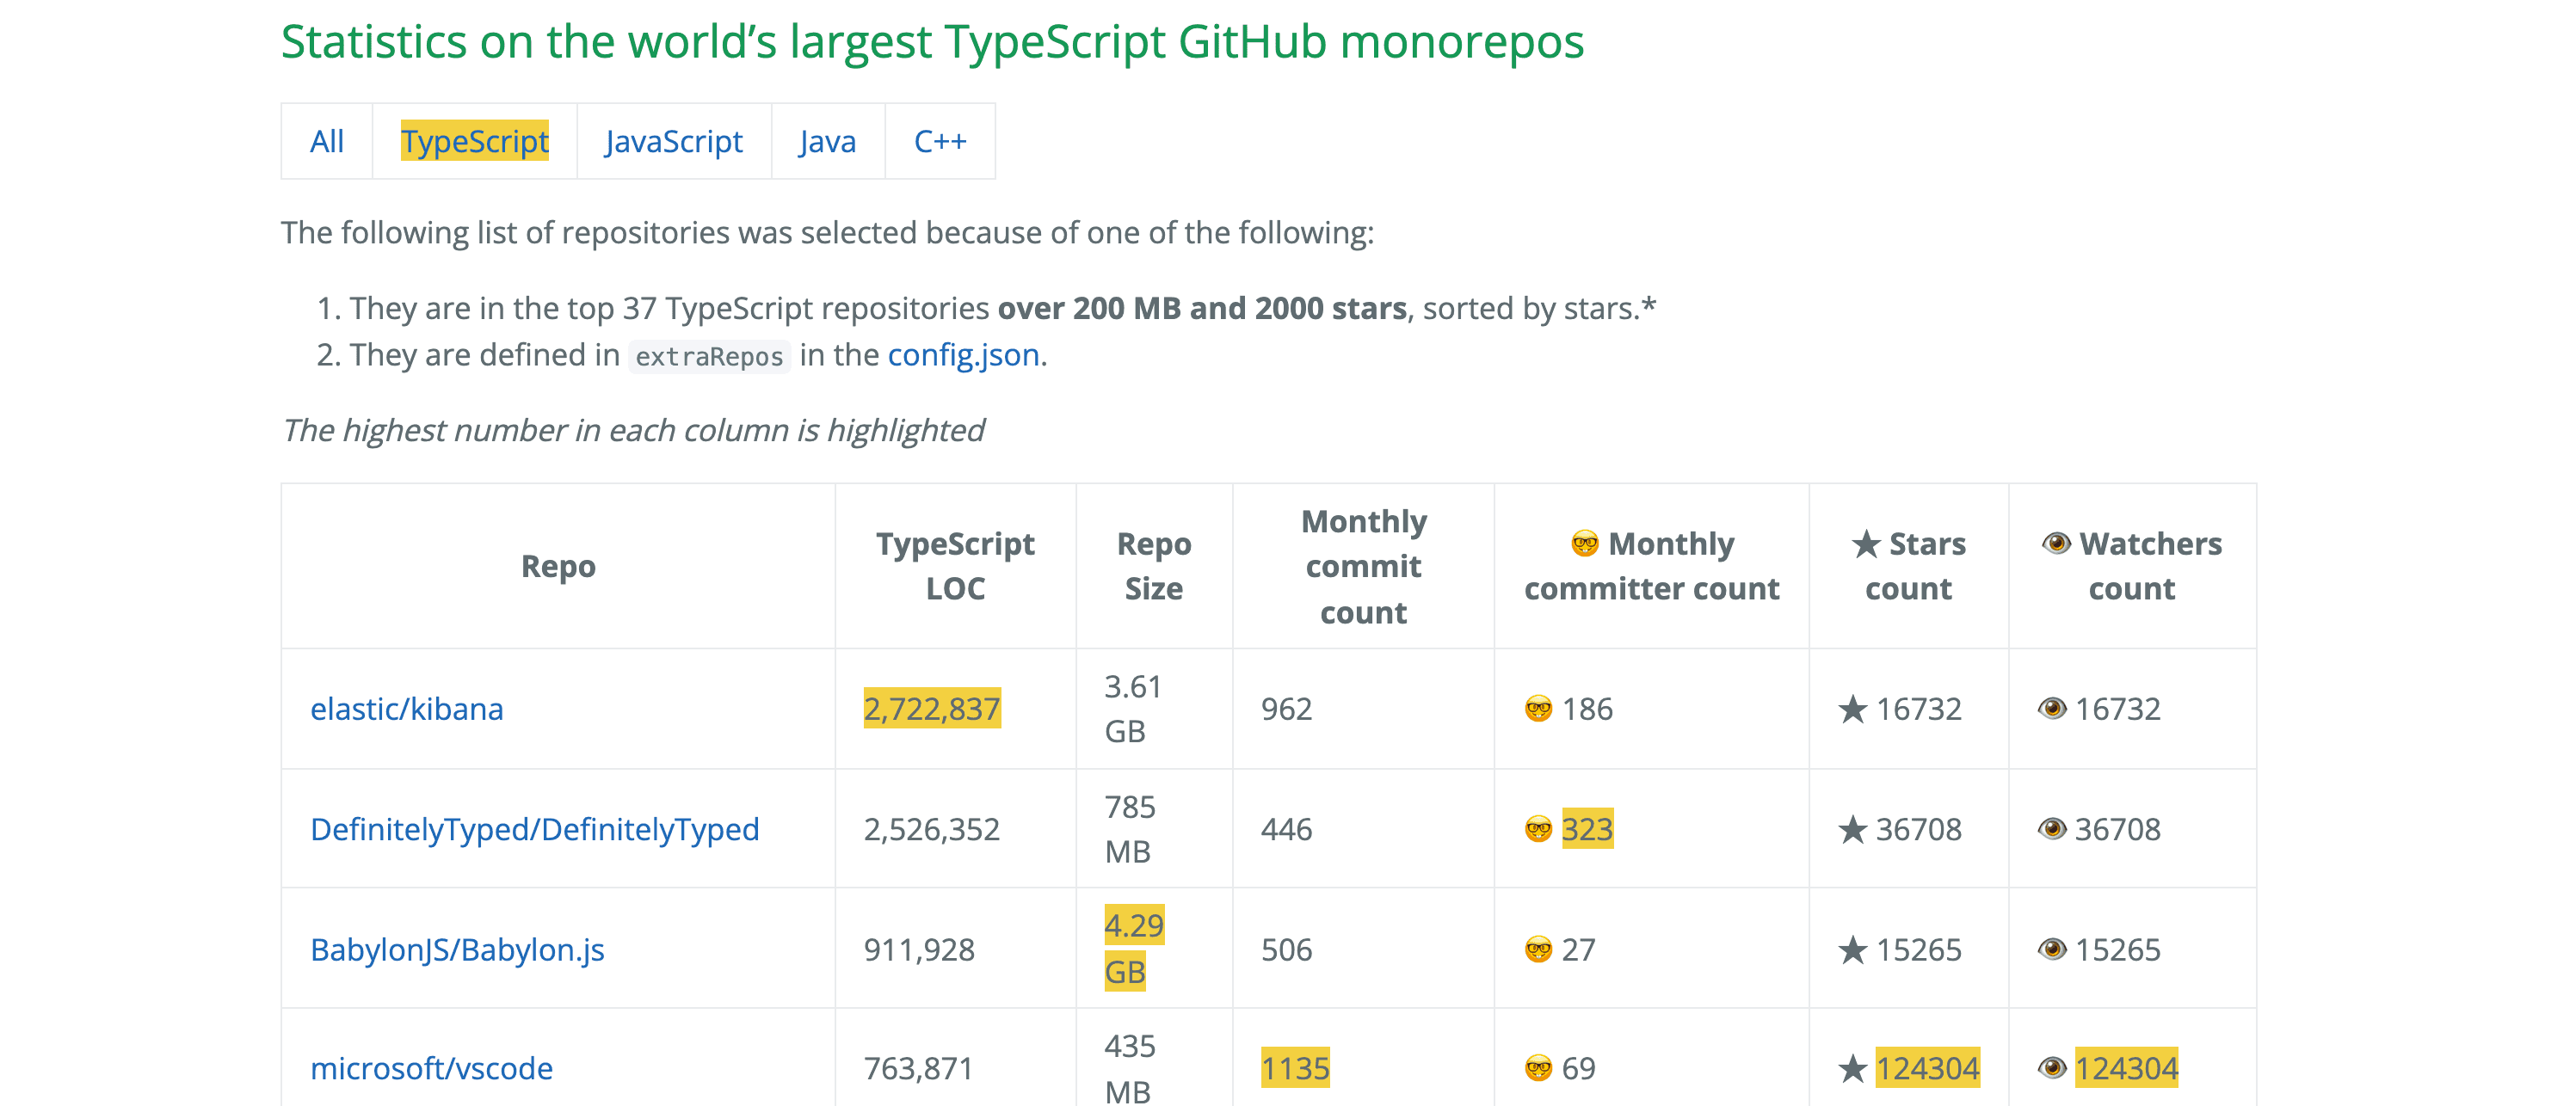Click the eye icon in the microsoft/vscode row
This screenshot has height=1106, width=2576.
click(2052, 1068)
